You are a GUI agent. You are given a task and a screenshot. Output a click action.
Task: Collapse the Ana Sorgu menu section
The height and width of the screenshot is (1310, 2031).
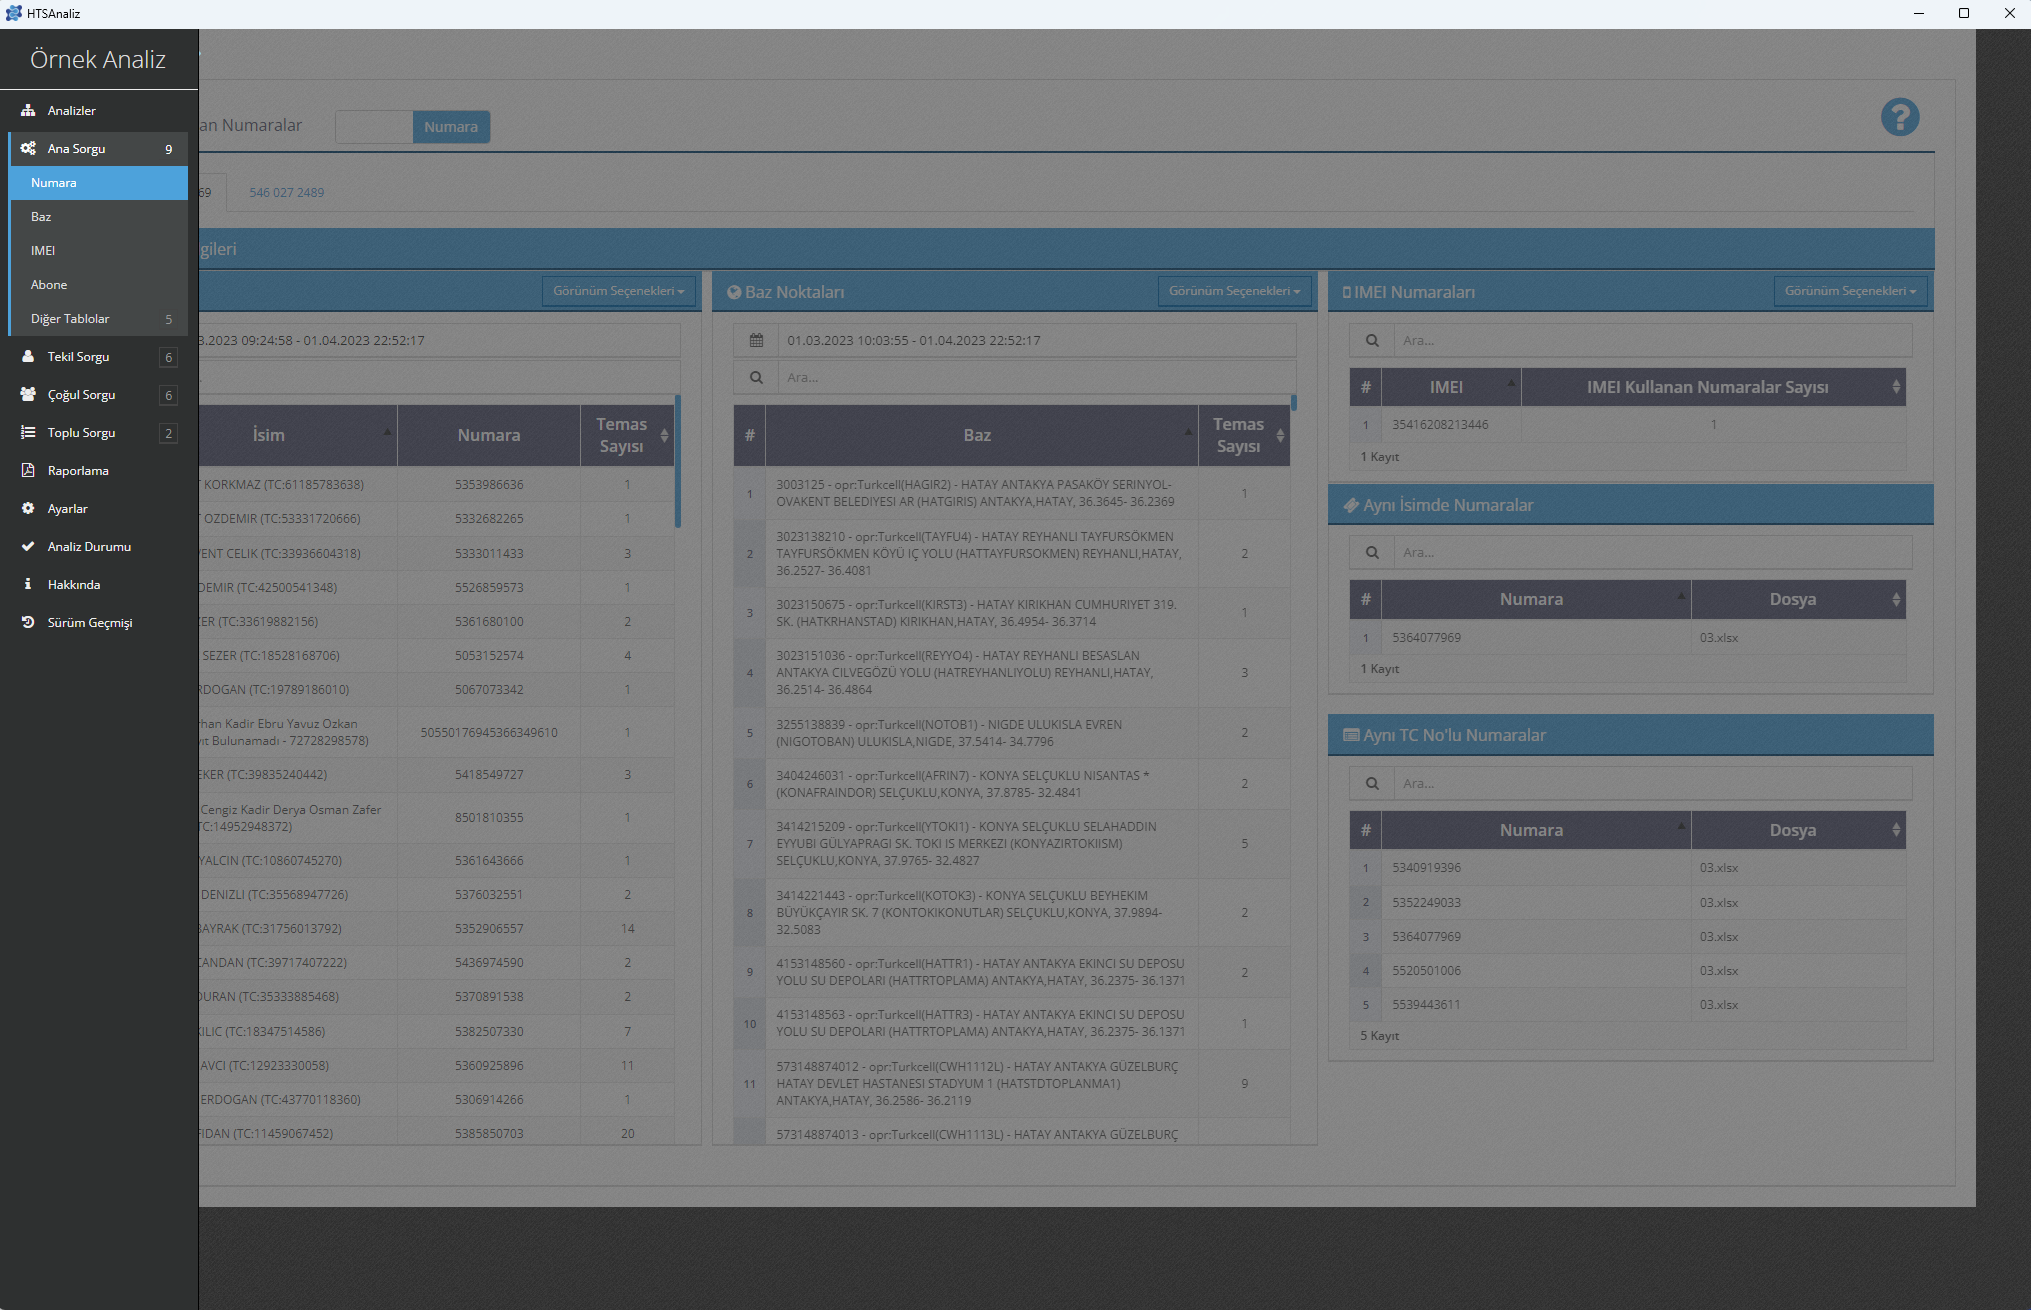(98, 149)
